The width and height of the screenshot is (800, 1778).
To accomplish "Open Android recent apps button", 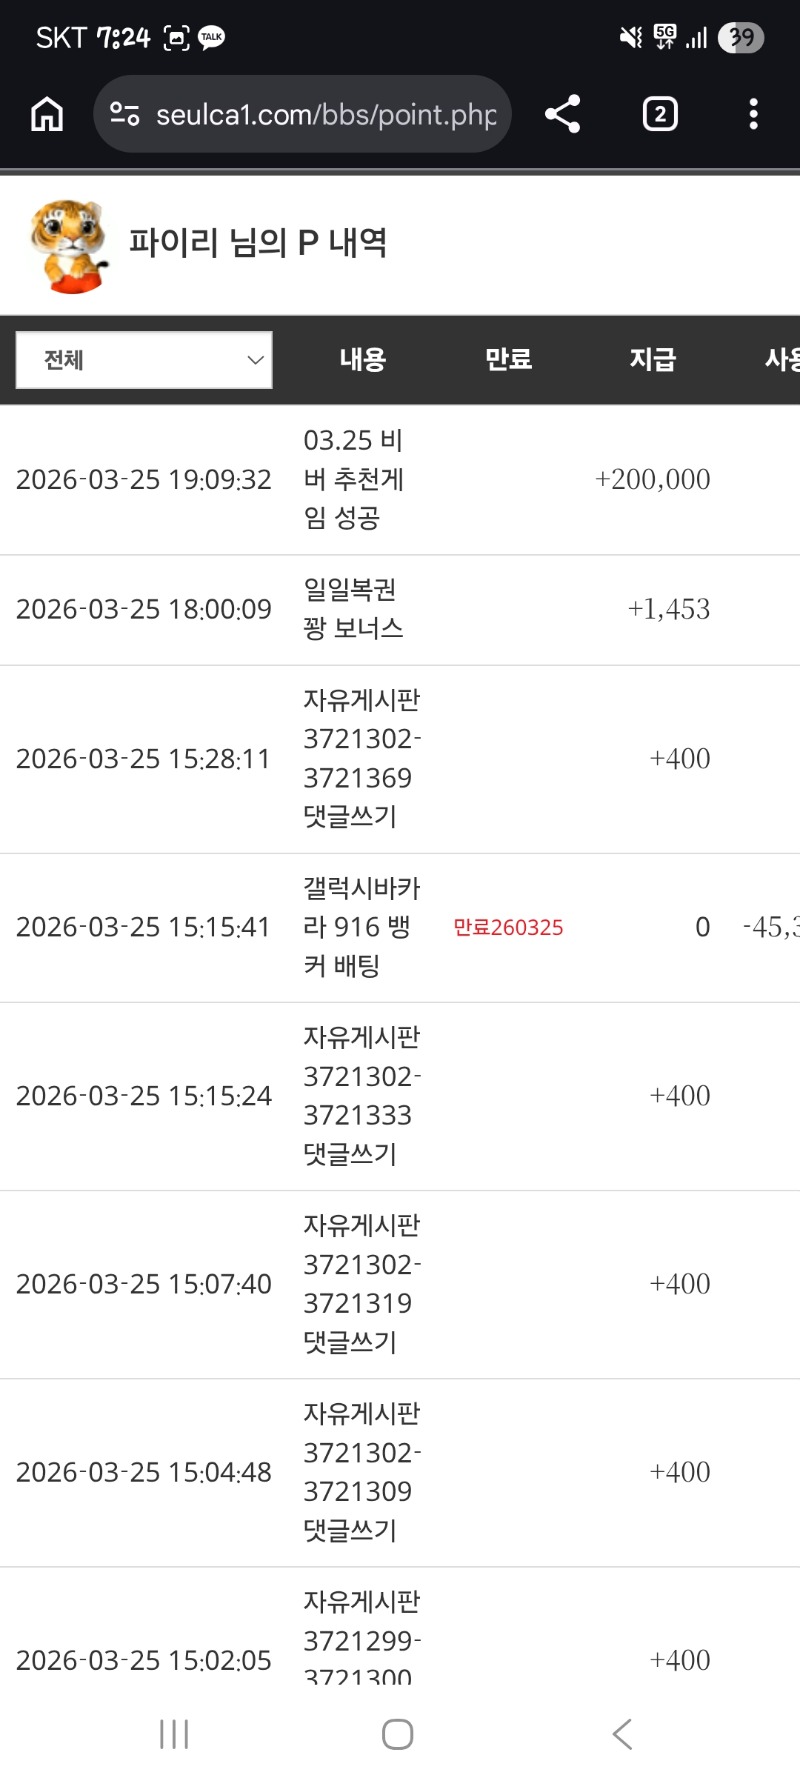I will [174, 1734].
